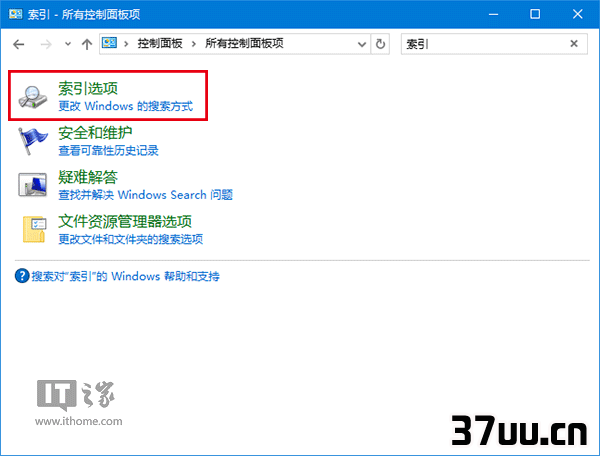Image resolution: width=600 pixels, height=456 pixels.
Task: Open the recent locations dropdown arrow
Action: 68,44
